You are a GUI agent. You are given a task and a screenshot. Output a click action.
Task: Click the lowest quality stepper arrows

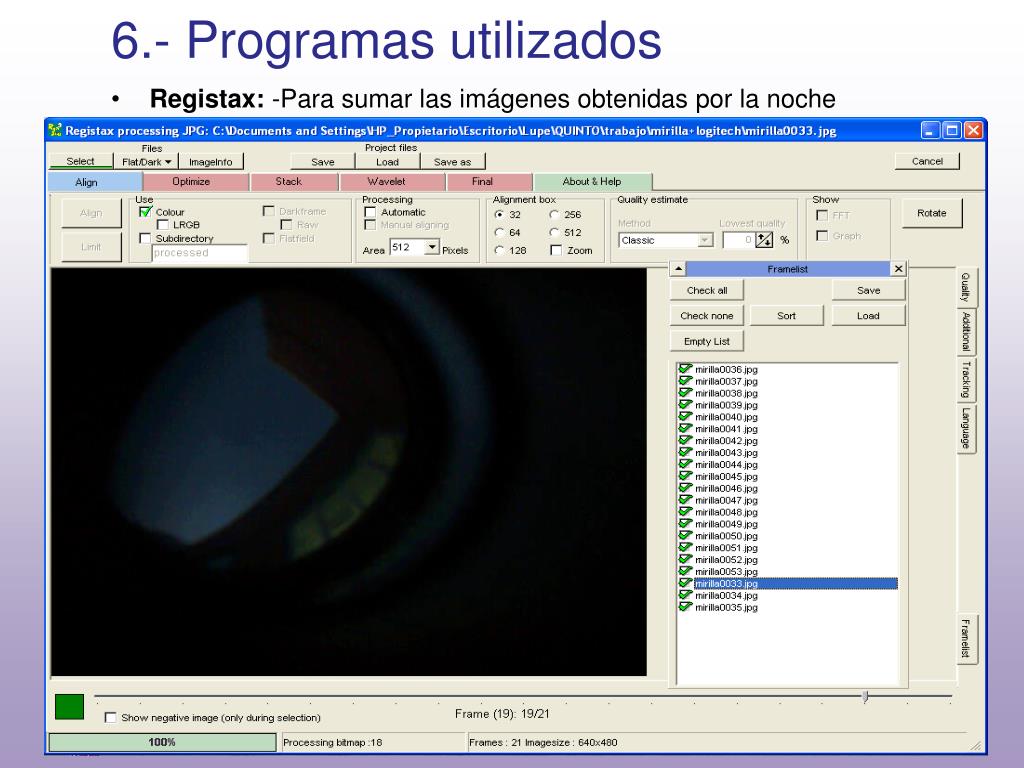click(764, 240)
